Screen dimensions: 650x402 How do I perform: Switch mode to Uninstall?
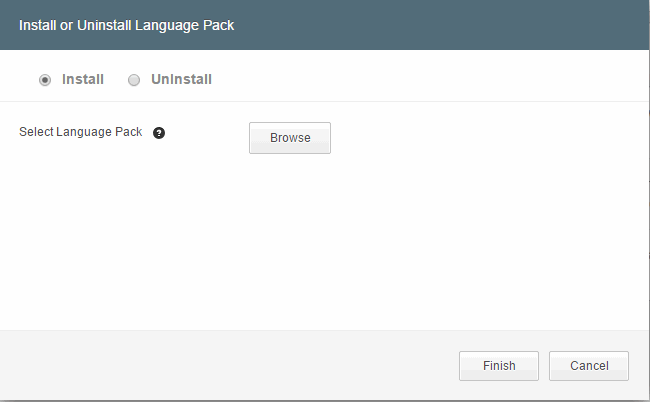click(x=134, y=80)
